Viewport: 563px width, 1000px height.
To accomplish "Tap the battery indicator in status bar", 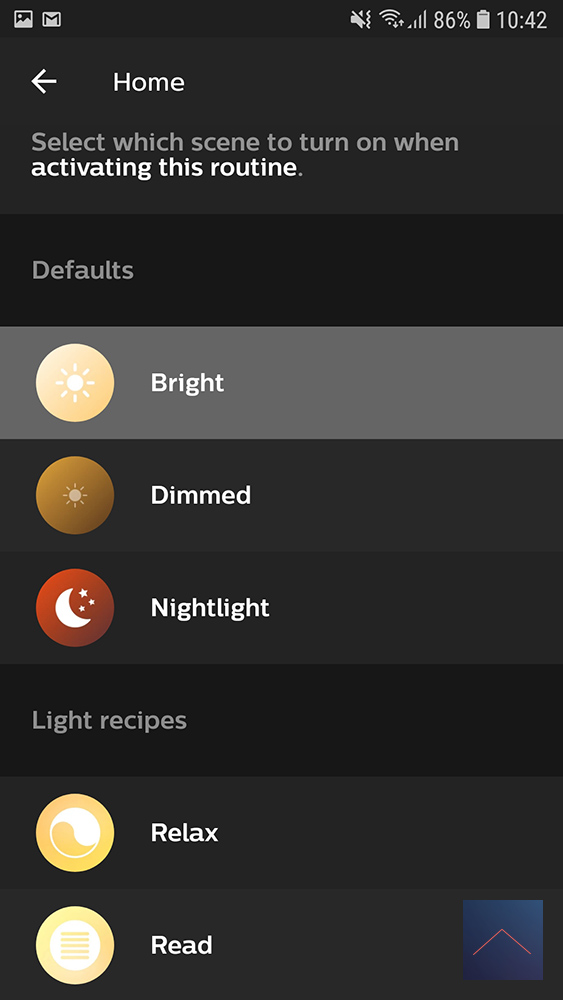I will 484,20.
